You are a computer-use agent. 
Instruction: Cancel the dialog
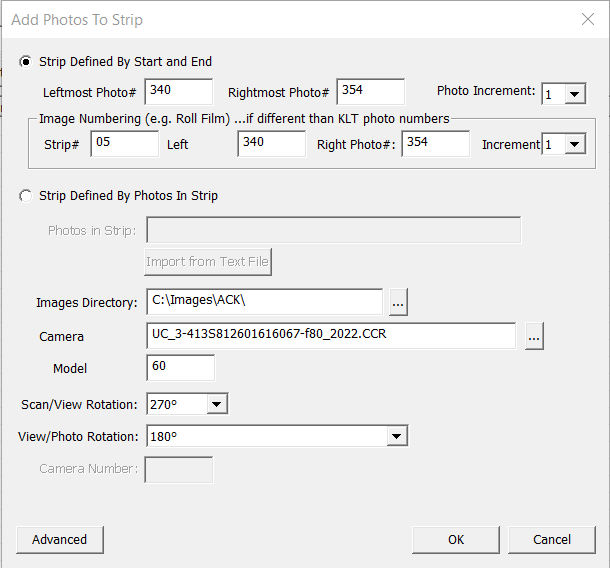552,540
